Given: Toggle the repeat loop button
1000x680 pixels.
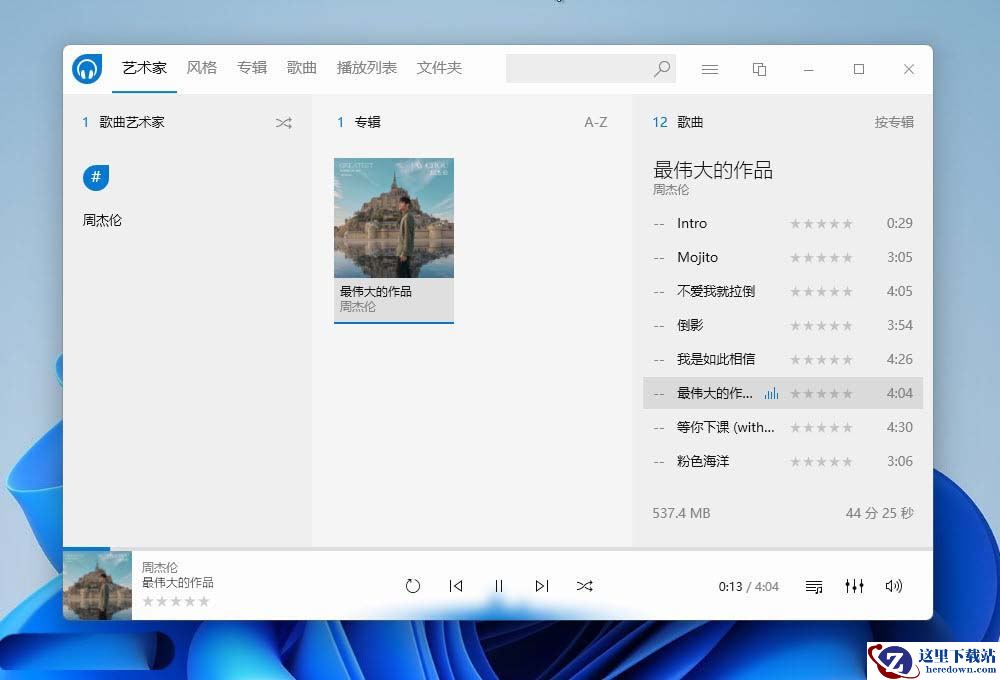Looking at the screenshot, I should click(x=413, y=586).
